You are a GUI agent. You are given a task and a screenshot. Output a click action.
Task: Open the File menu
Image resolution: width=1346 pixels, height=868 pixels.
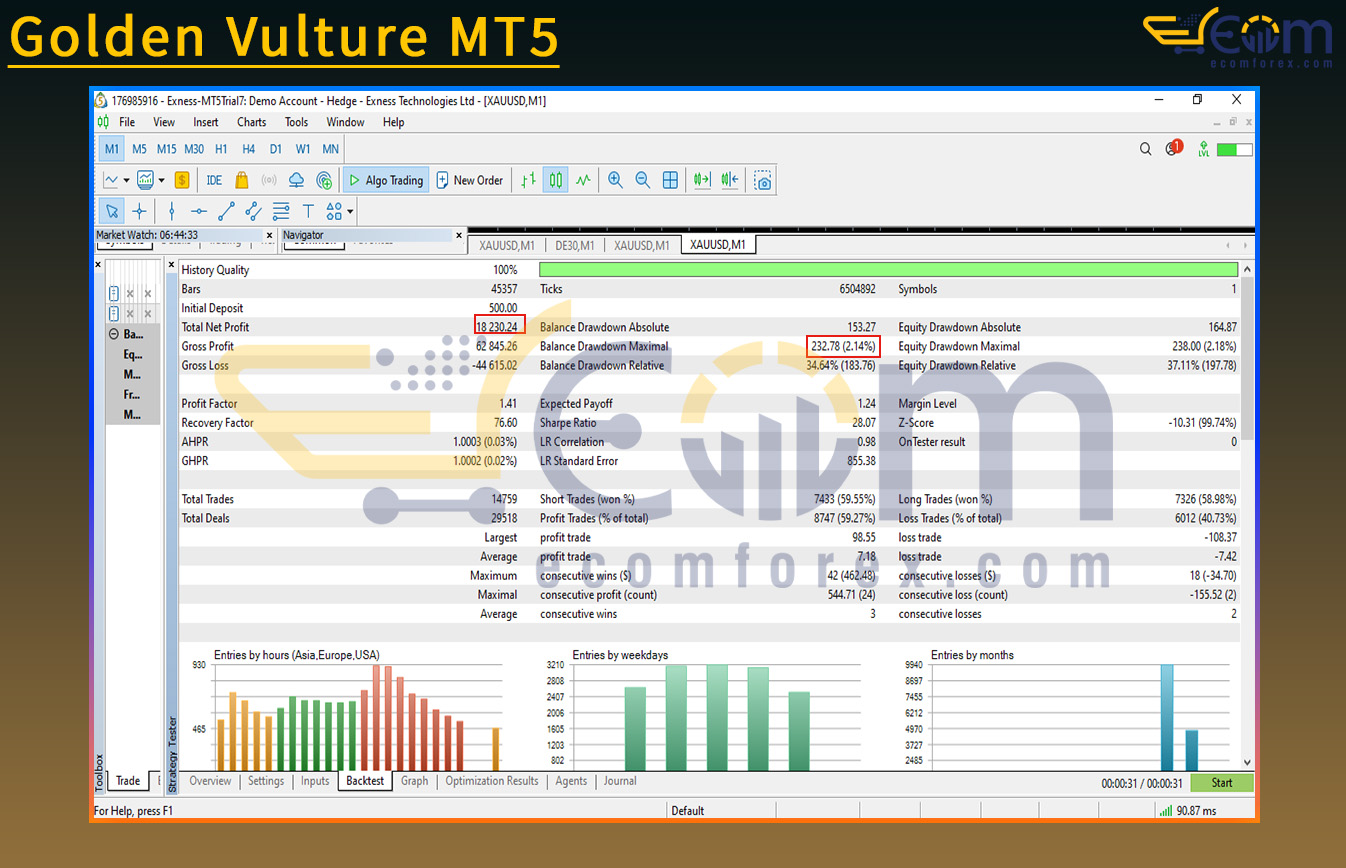[127, 122]
